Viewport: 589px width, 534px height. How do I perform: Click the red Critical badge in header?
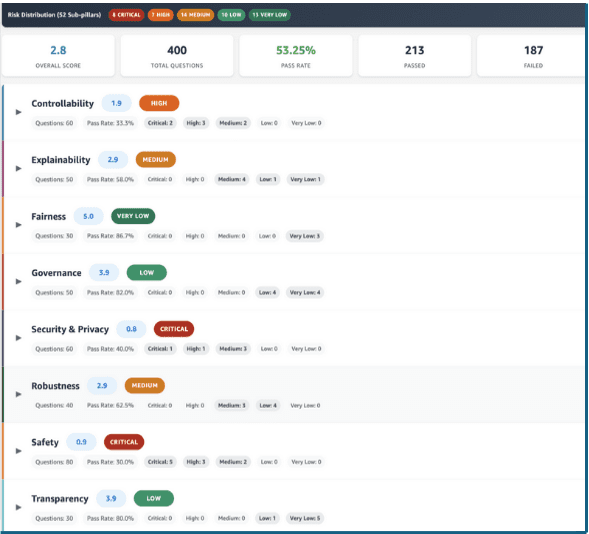point(126,15)
